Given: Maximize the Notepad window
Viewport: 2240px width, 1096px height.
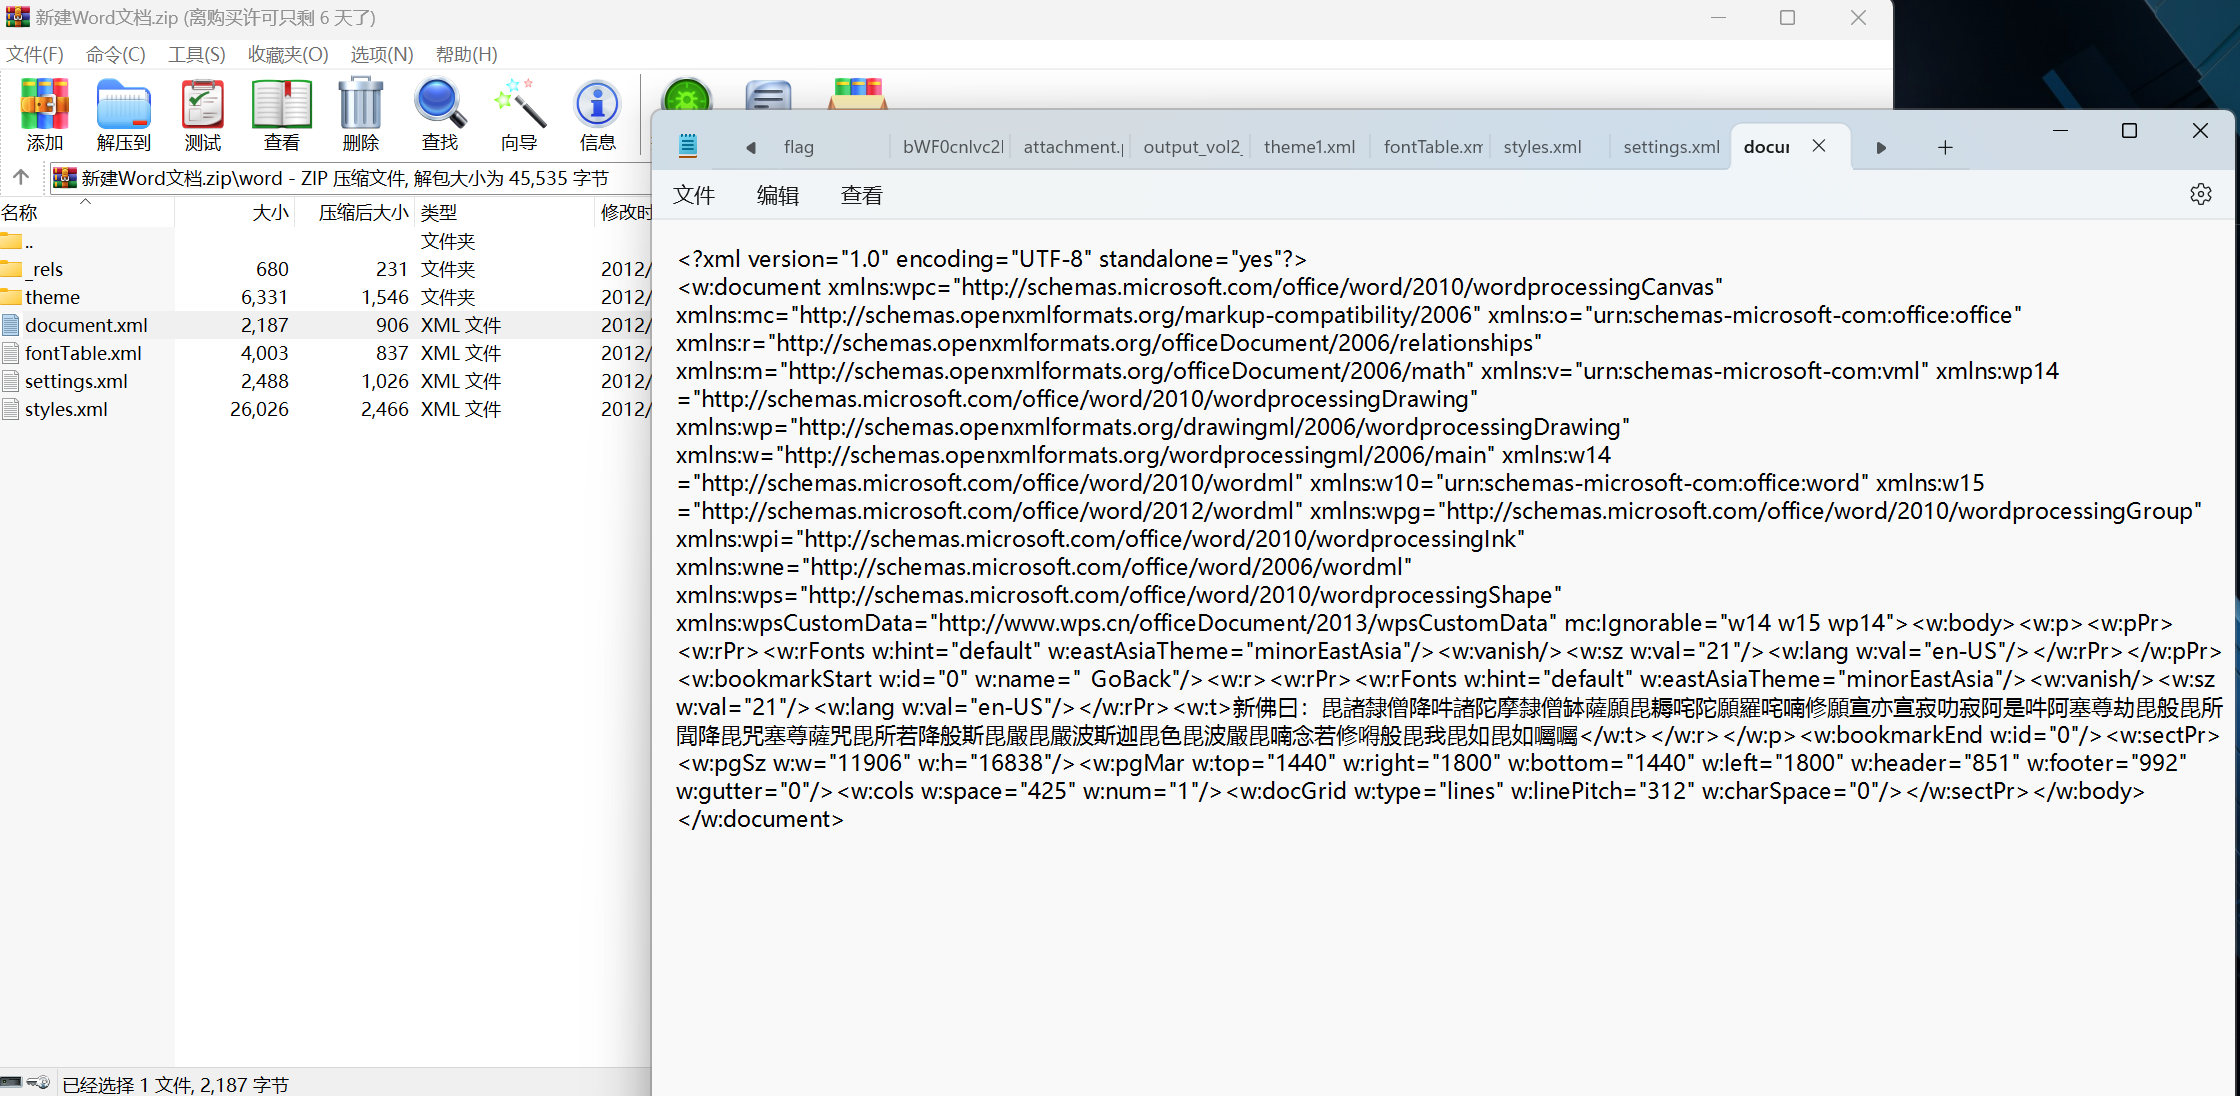Looking at the screenshot, I should click(2129, 131).
